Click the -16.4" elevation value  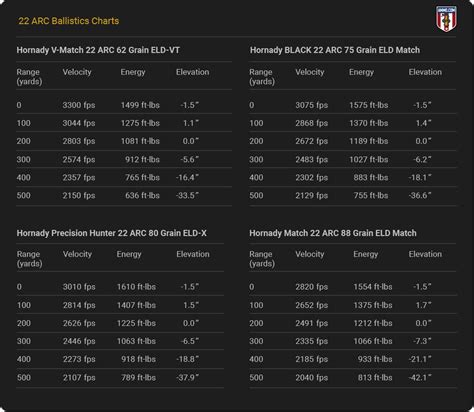pos(187,178)
